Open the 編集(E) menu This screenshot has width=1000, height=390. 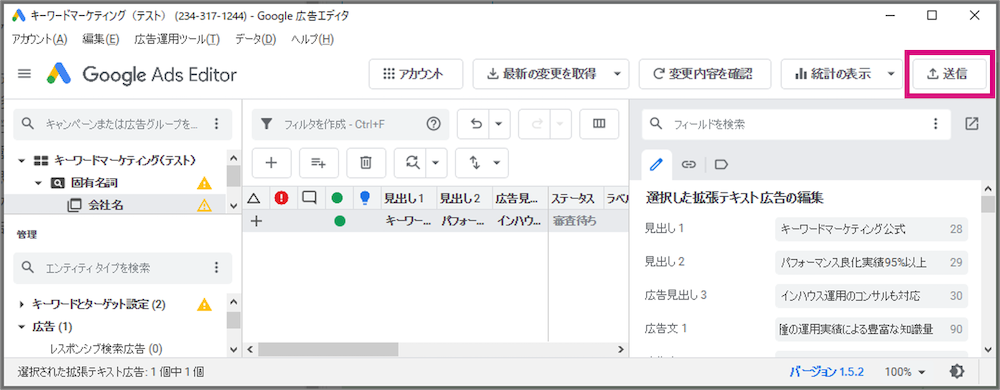[101, 40]
